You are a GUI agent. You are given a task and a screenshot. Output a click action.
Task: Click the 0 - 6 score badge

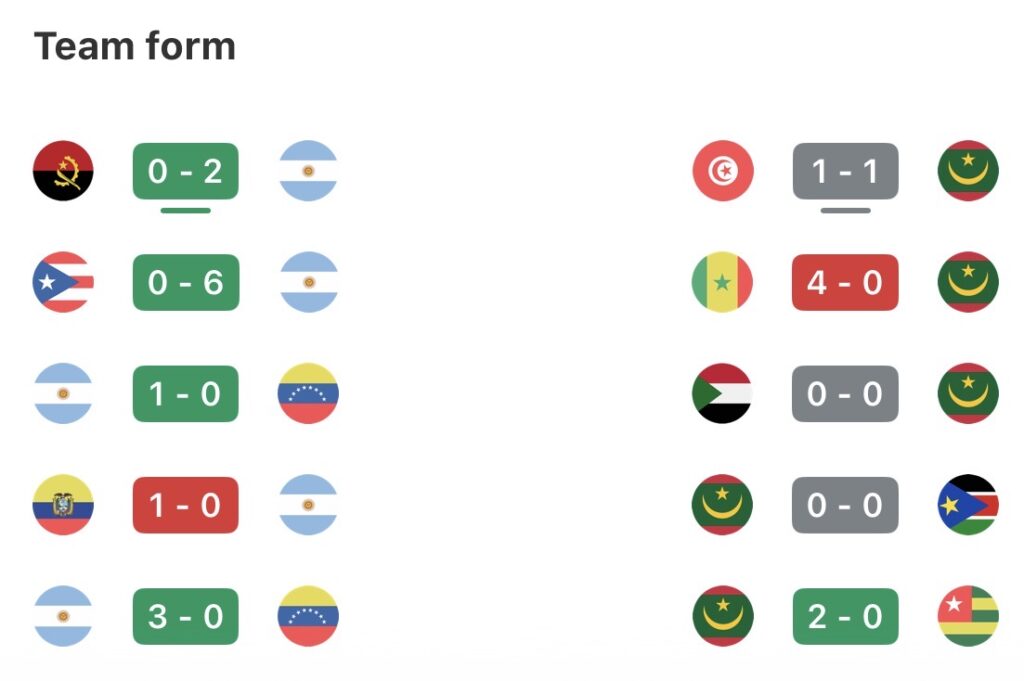tap(185, 282)
